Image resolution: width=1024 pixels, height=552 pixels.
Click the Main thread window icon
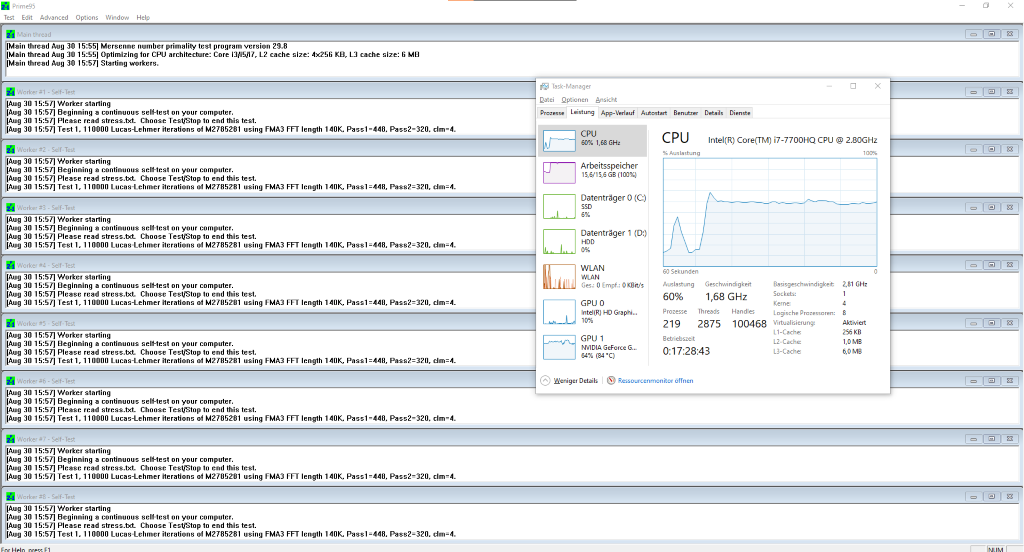coord(10,34)
